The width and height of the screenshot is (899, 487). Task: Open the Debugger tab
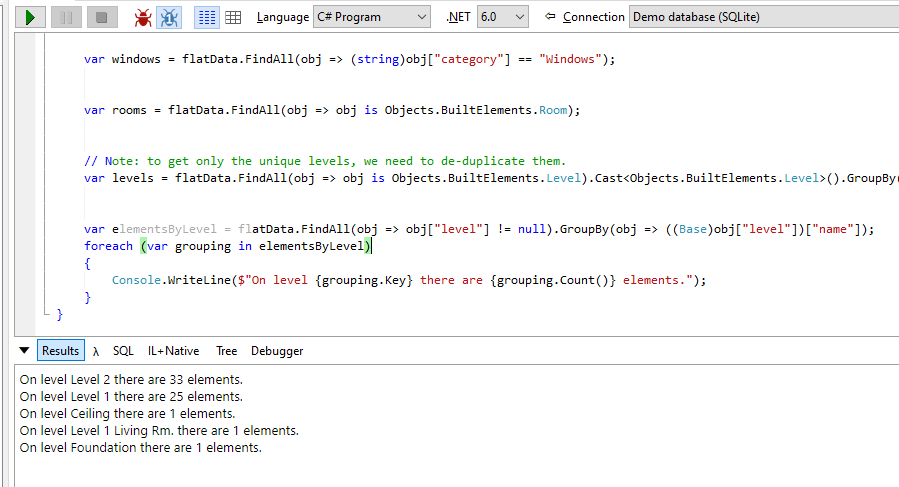point(277,351)
